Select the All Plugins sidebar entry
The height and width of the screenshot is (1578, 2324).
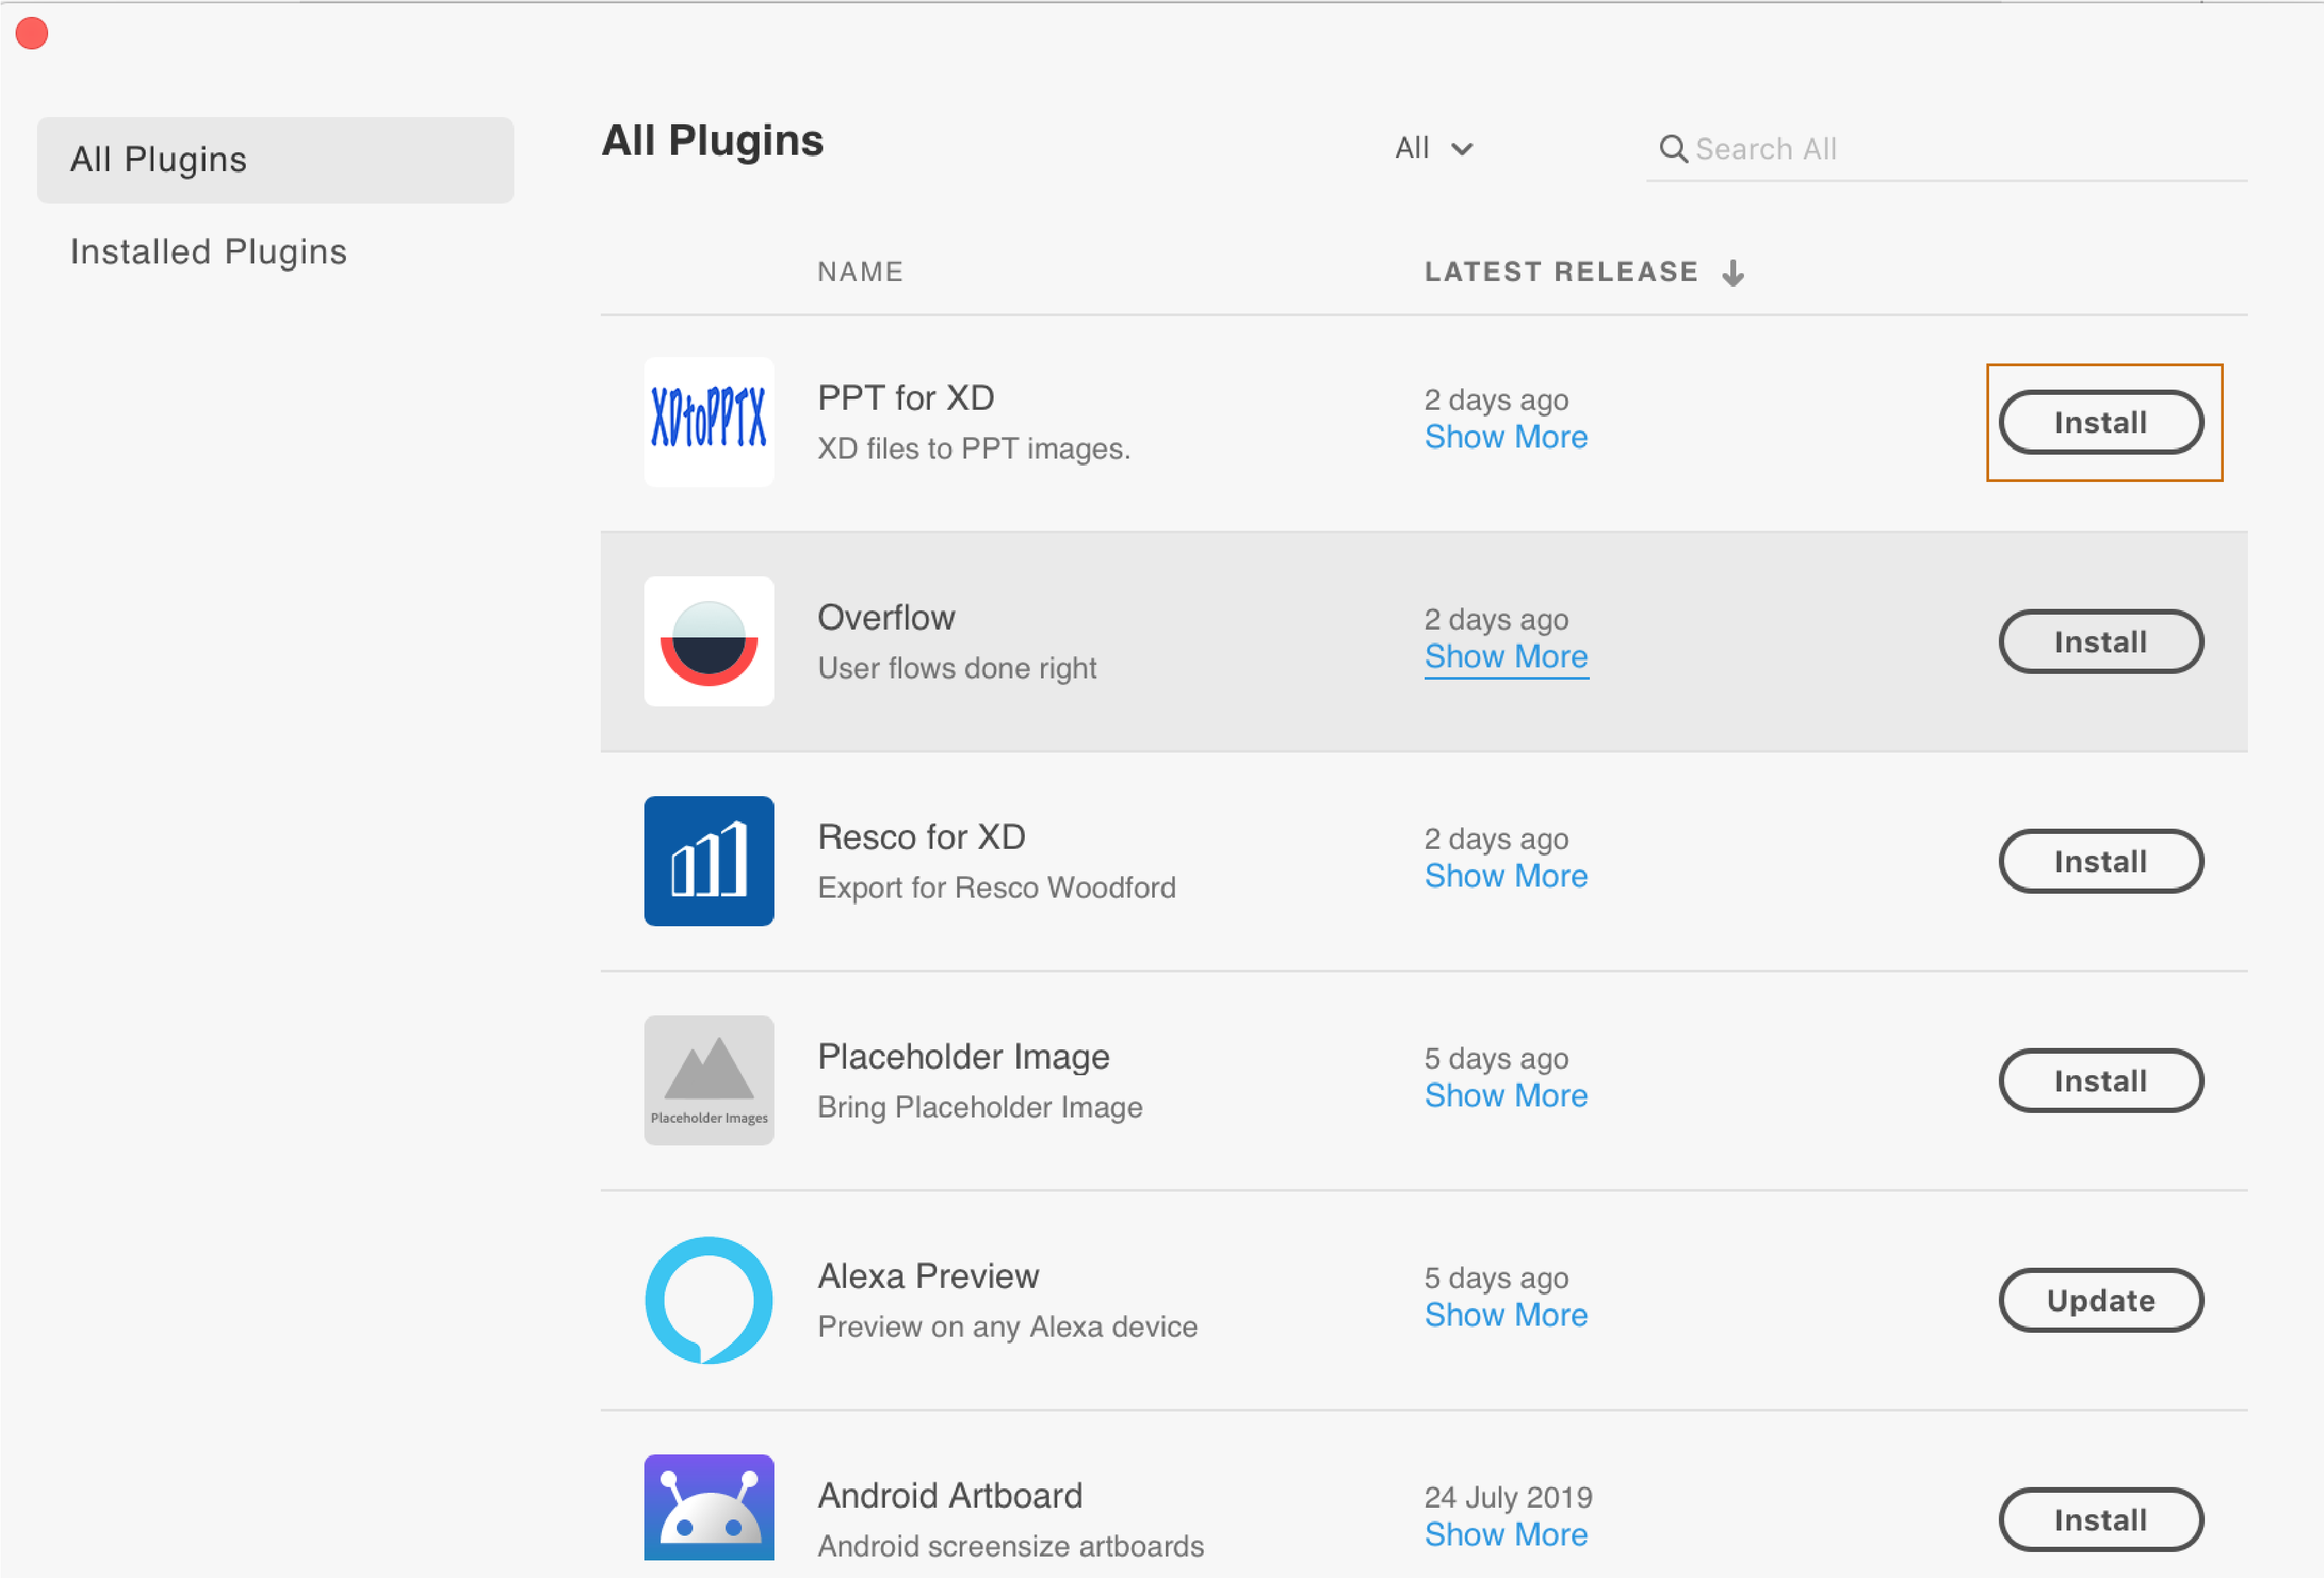click(159, 159)
